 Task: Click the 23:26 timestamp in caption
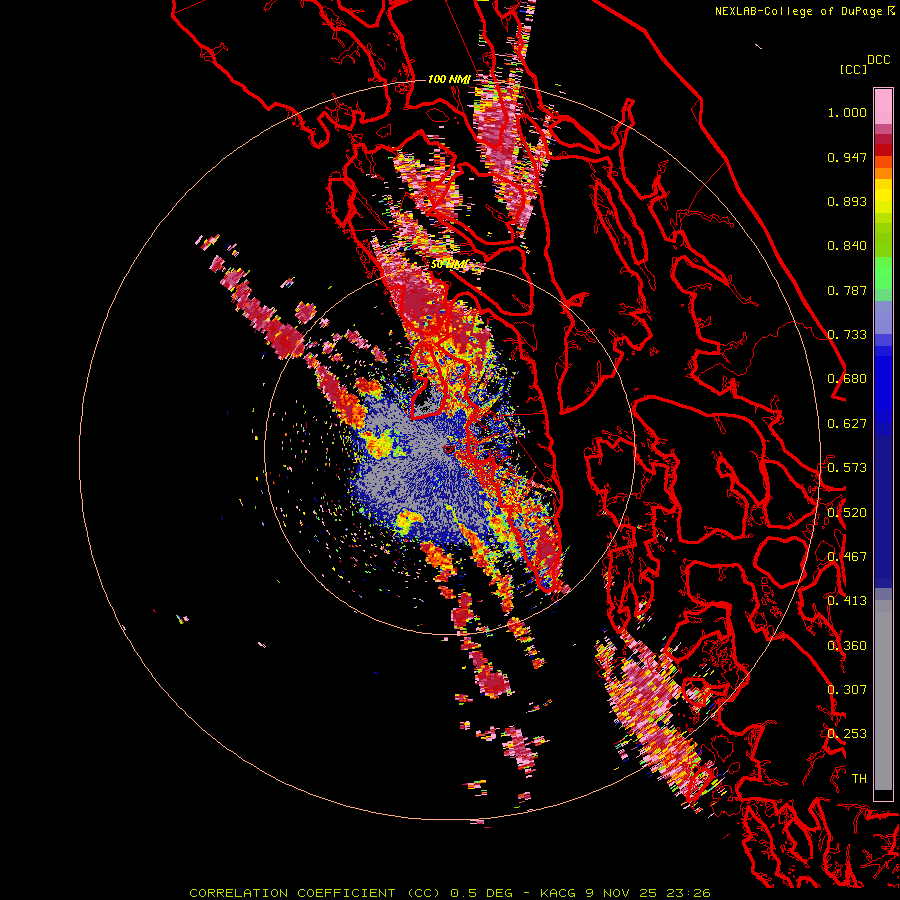coord(688,893)
